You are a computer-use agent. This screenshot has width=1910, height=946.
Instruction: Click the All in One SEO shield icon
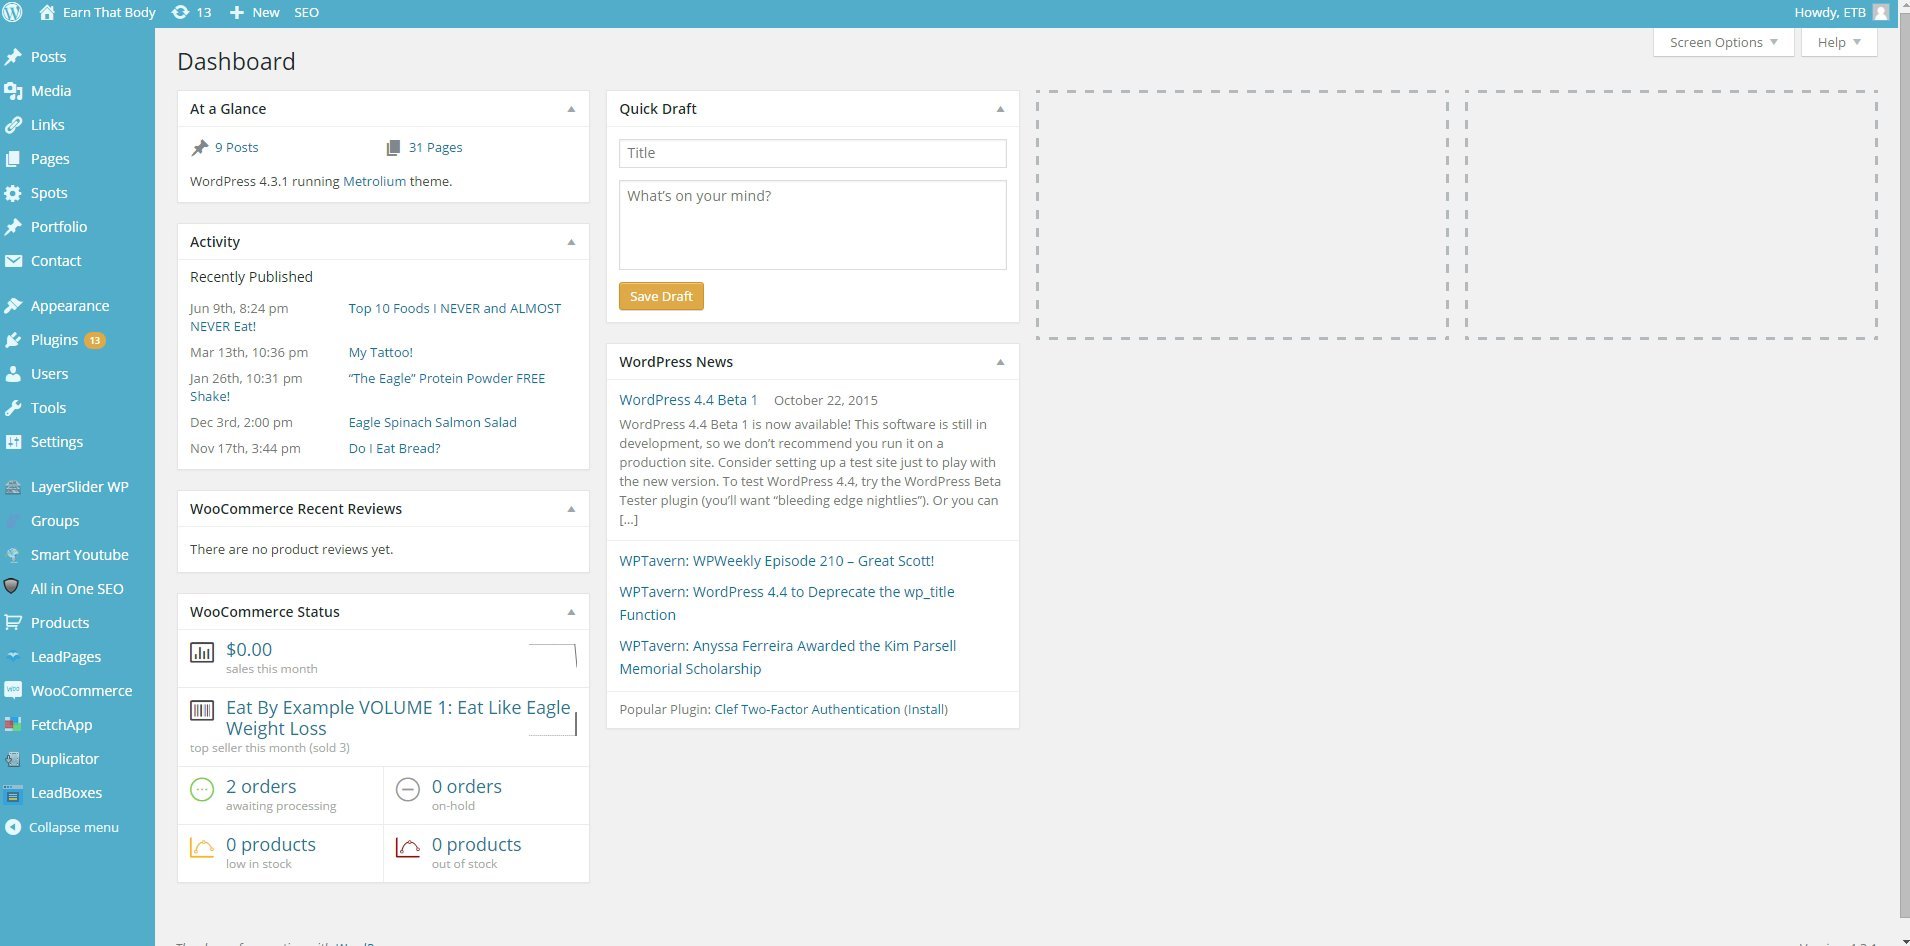pyautogui.click(x=13, y=588)
